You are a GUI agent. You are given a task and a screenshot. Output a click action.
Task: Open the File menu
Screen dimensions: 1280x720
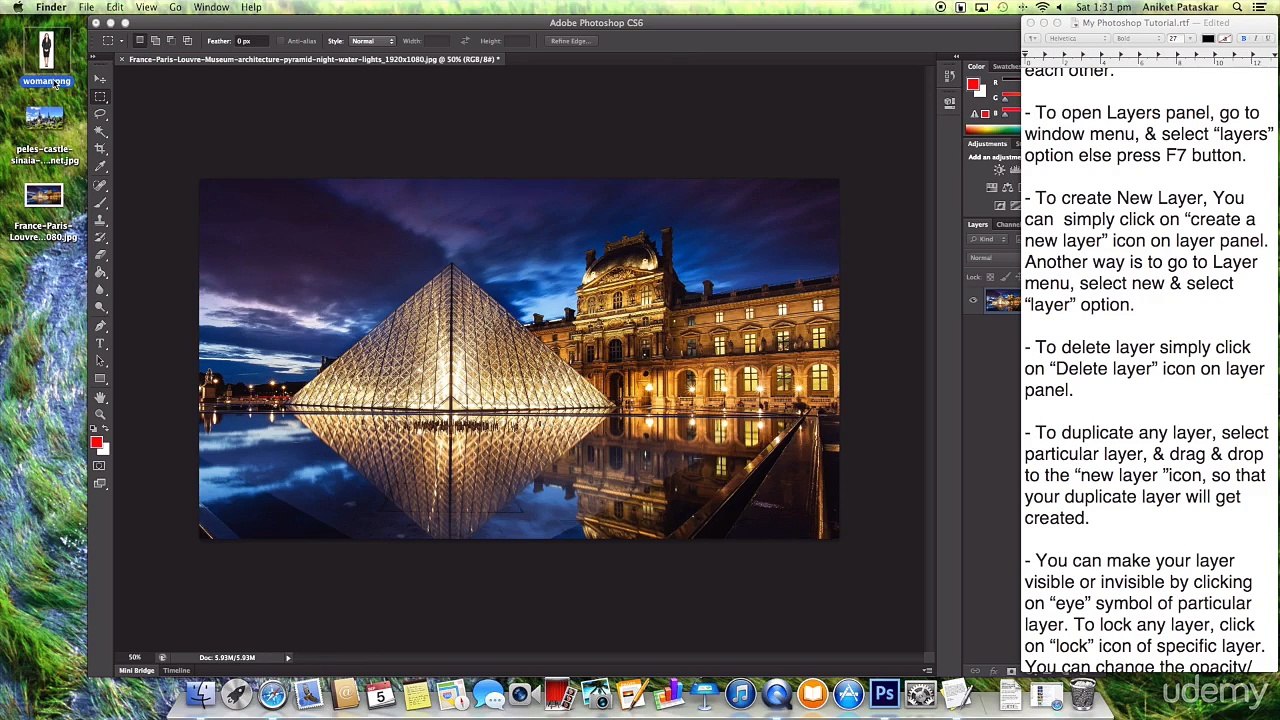tap(87, 7)
